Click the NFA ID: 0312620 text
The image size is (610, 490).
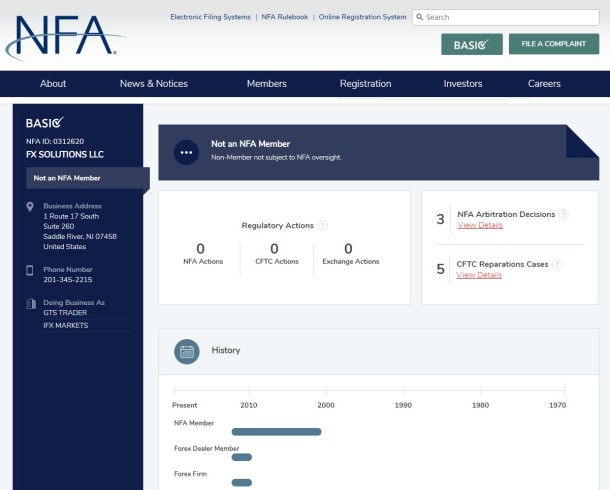(55, 141)
